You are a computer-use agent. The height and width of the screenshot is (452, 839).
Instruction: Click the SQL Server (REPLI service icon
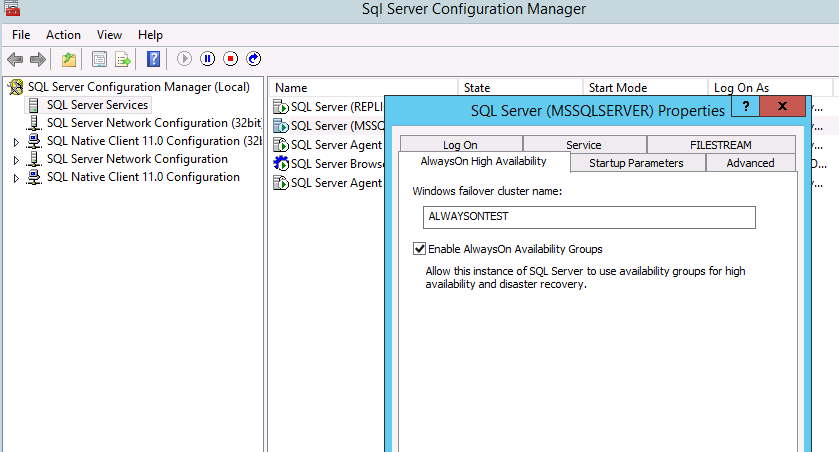pyautogui.click(x=281, y=106)
